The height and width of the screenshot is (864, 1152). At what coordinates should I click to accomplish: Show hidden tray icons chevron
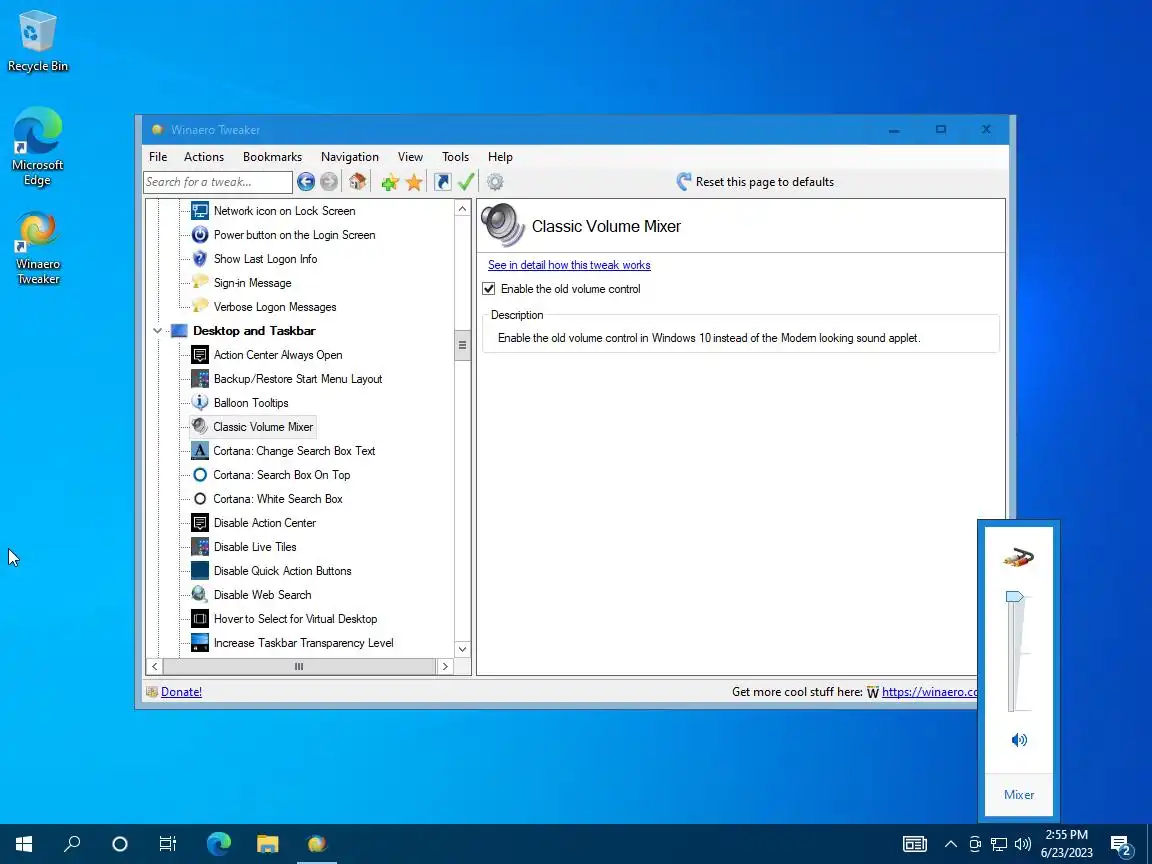(x=951, y=844)
